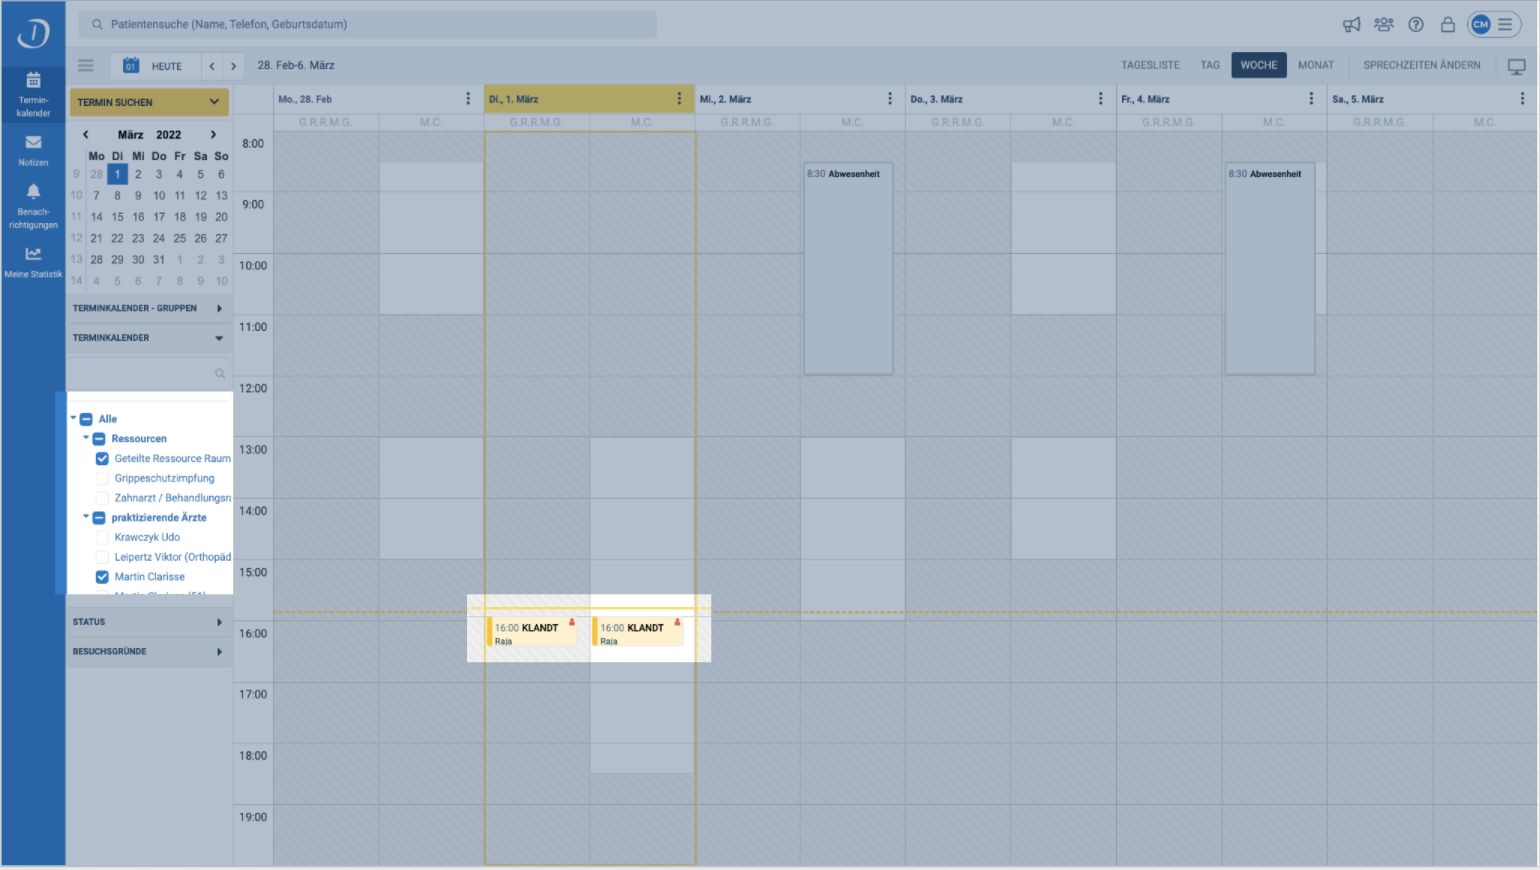Open the Termin suchen dropdown

(x=149, y=102)
